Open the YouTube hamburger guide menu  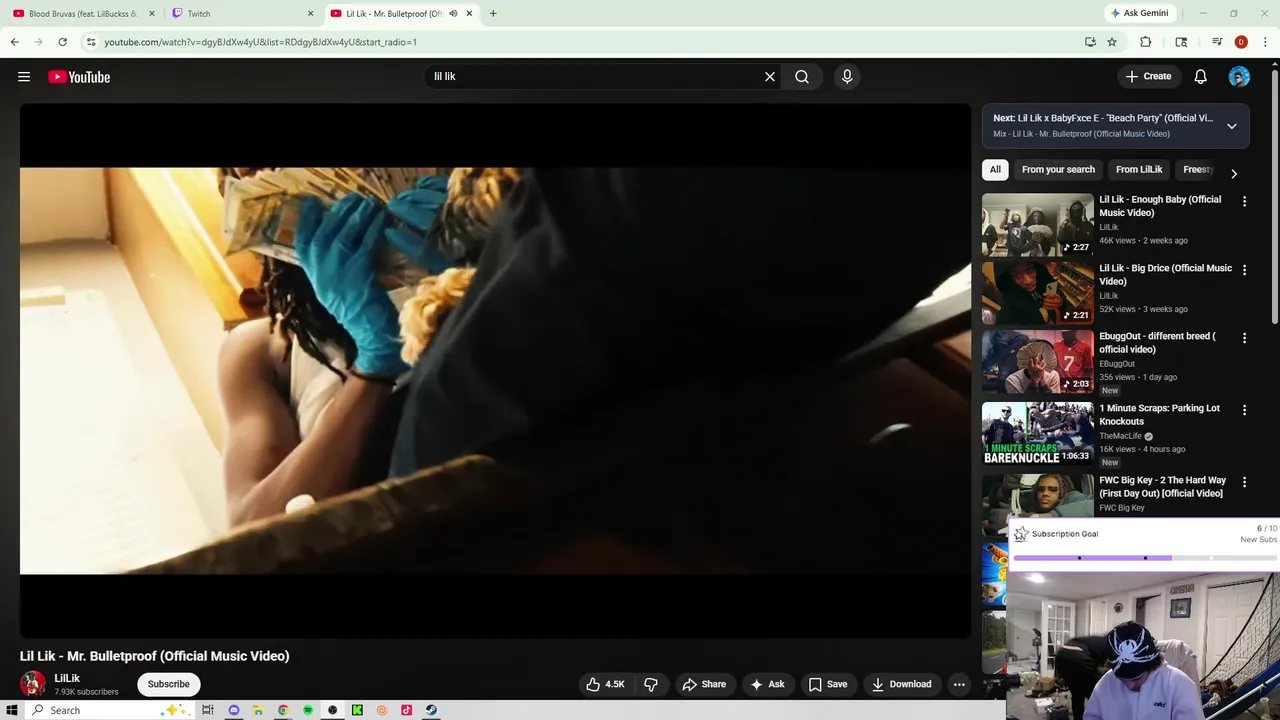(x=24, y=77)
